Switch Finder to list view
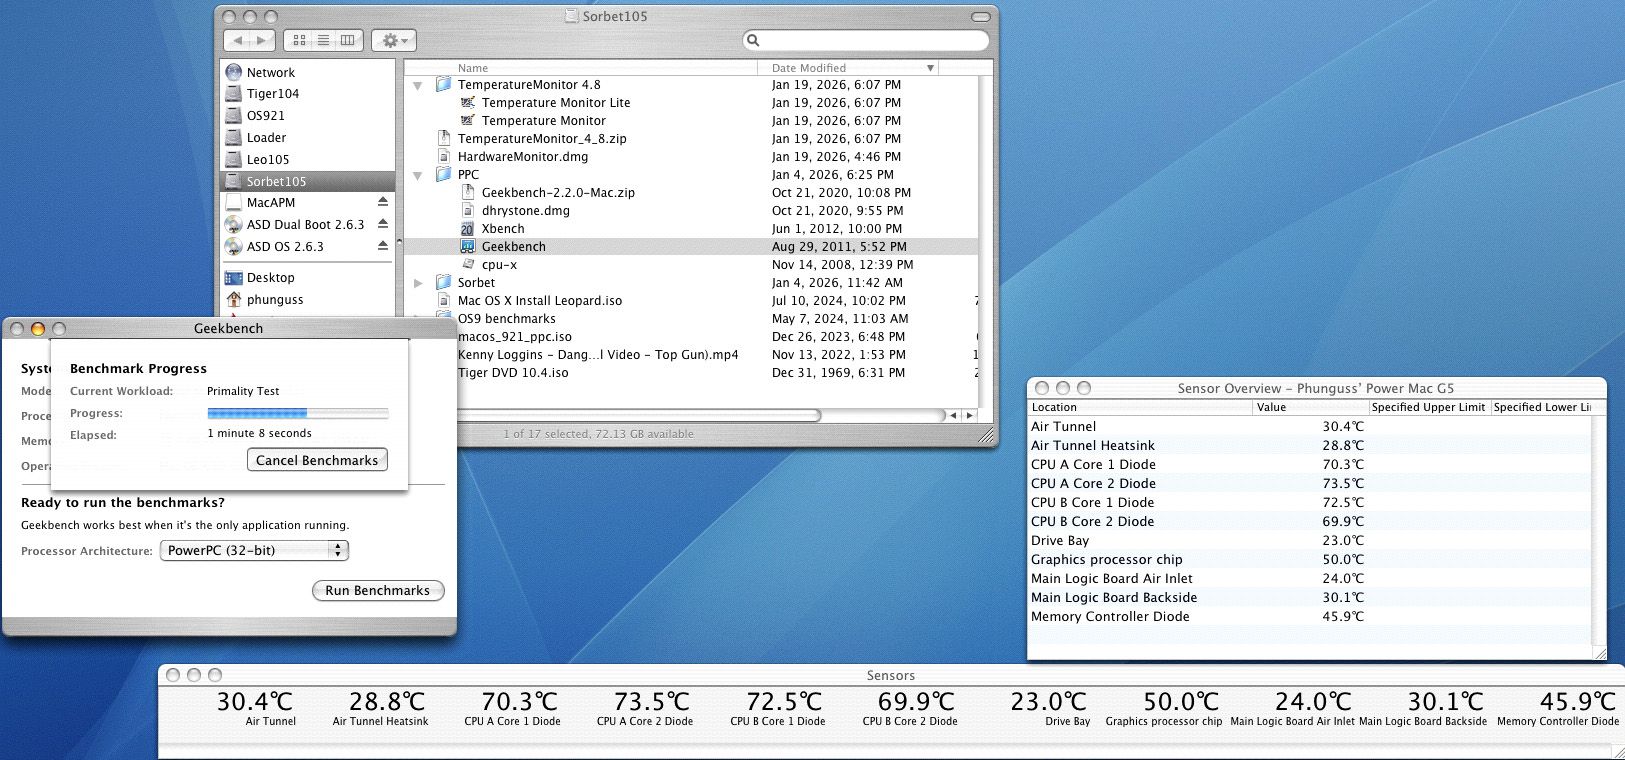The image size is (1625, 760). click(x=323, y=40)
